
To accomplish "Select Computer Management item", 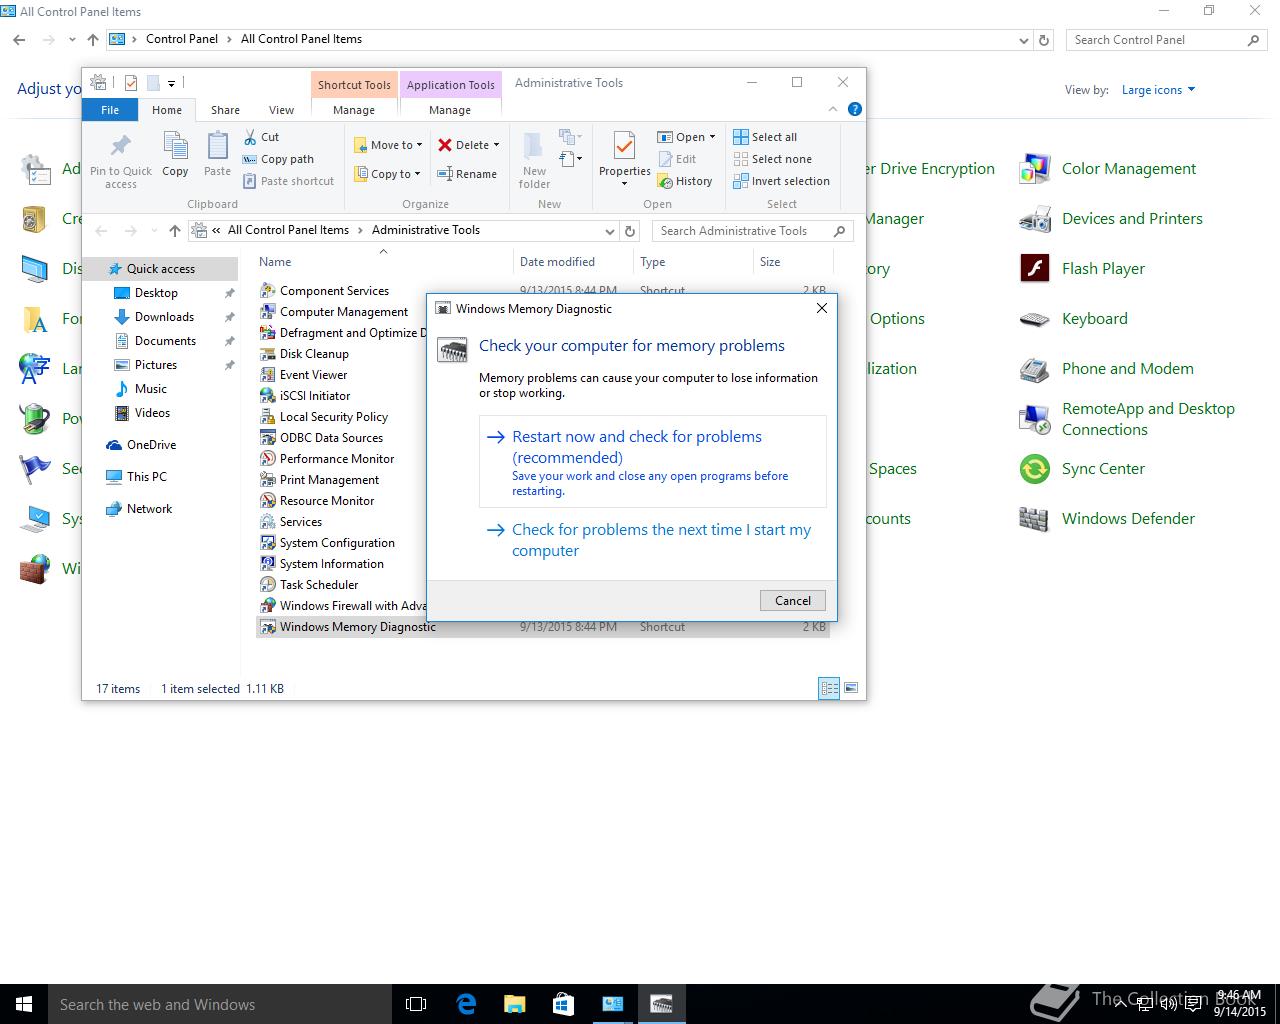I will coord(343,312).
